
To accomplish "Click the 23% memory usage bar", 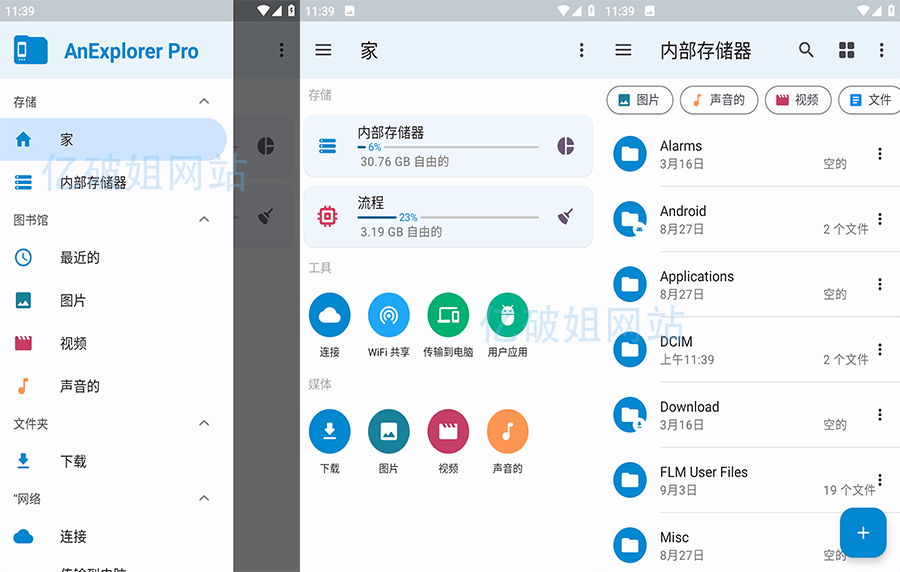I will pos(448,217).
